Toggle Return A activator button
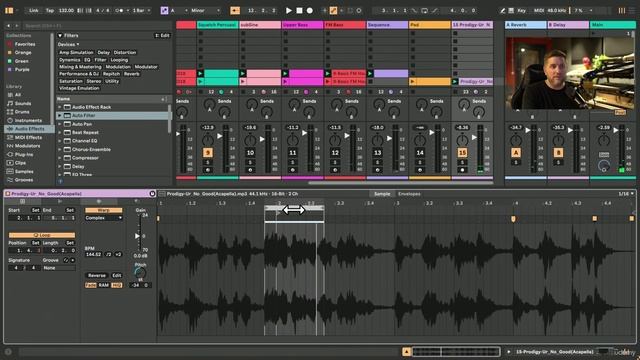 516,153
